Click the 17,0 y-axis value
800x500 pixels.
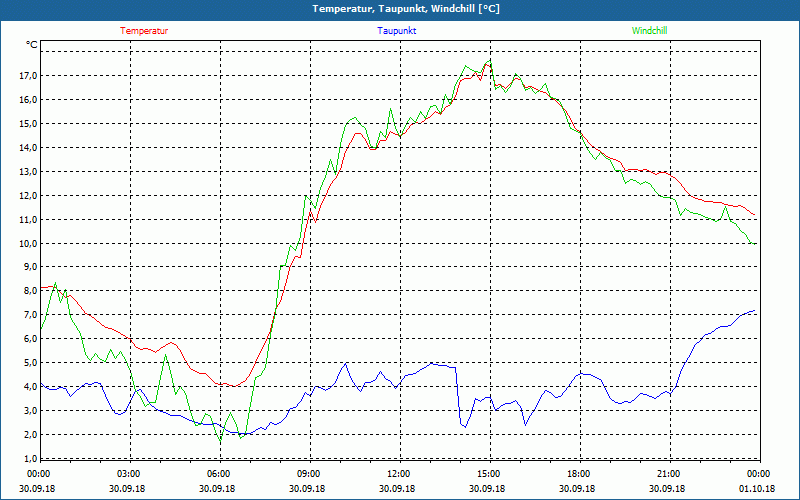click(29, 76)
